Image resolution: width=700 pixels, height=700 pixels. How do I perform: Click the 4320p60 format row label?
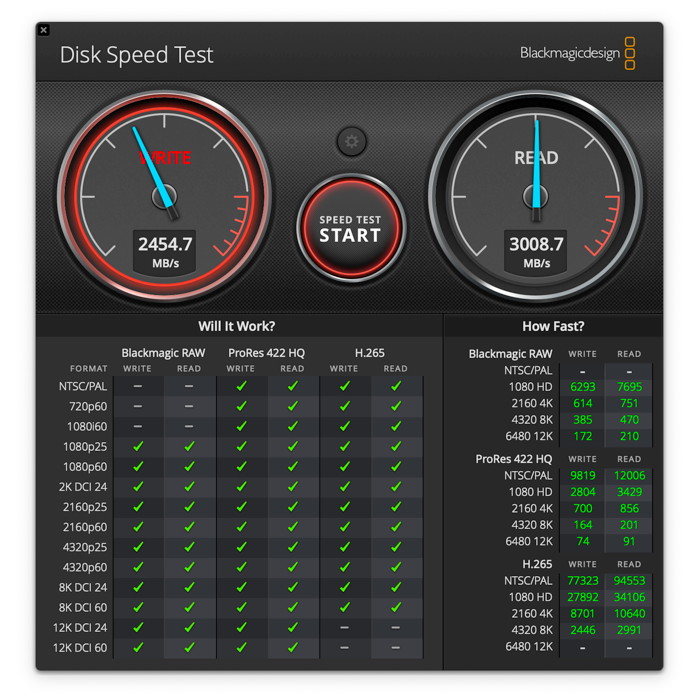85,567
